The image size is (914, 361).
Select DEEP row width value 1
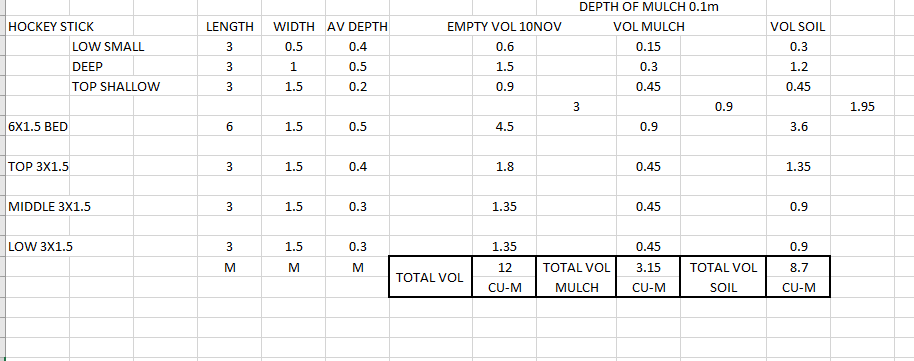(x=293, y=67)
